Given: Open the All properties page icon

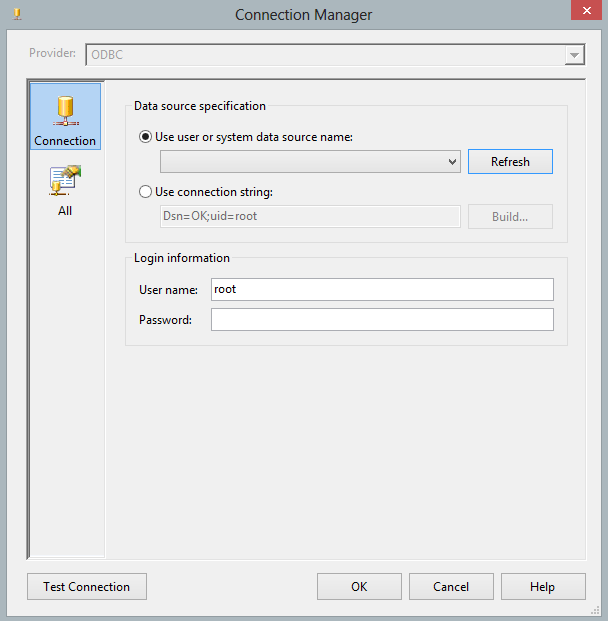Looking at the screenshot, I should tap(65, 190).
